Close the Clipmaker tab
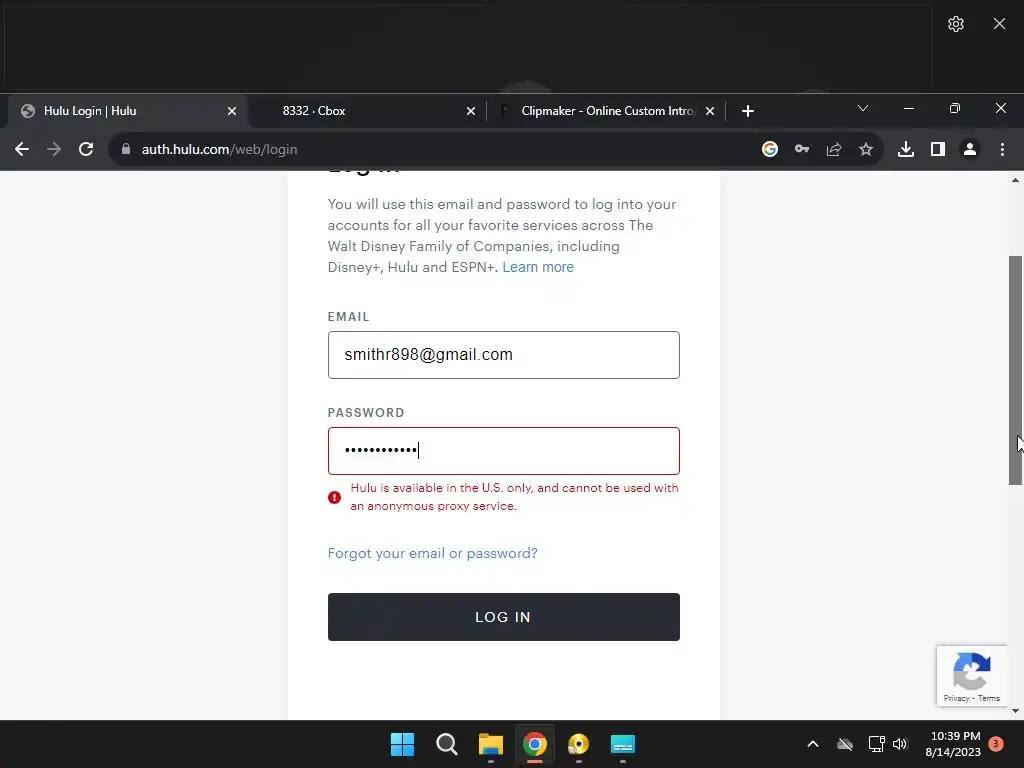 coord(710,111)
